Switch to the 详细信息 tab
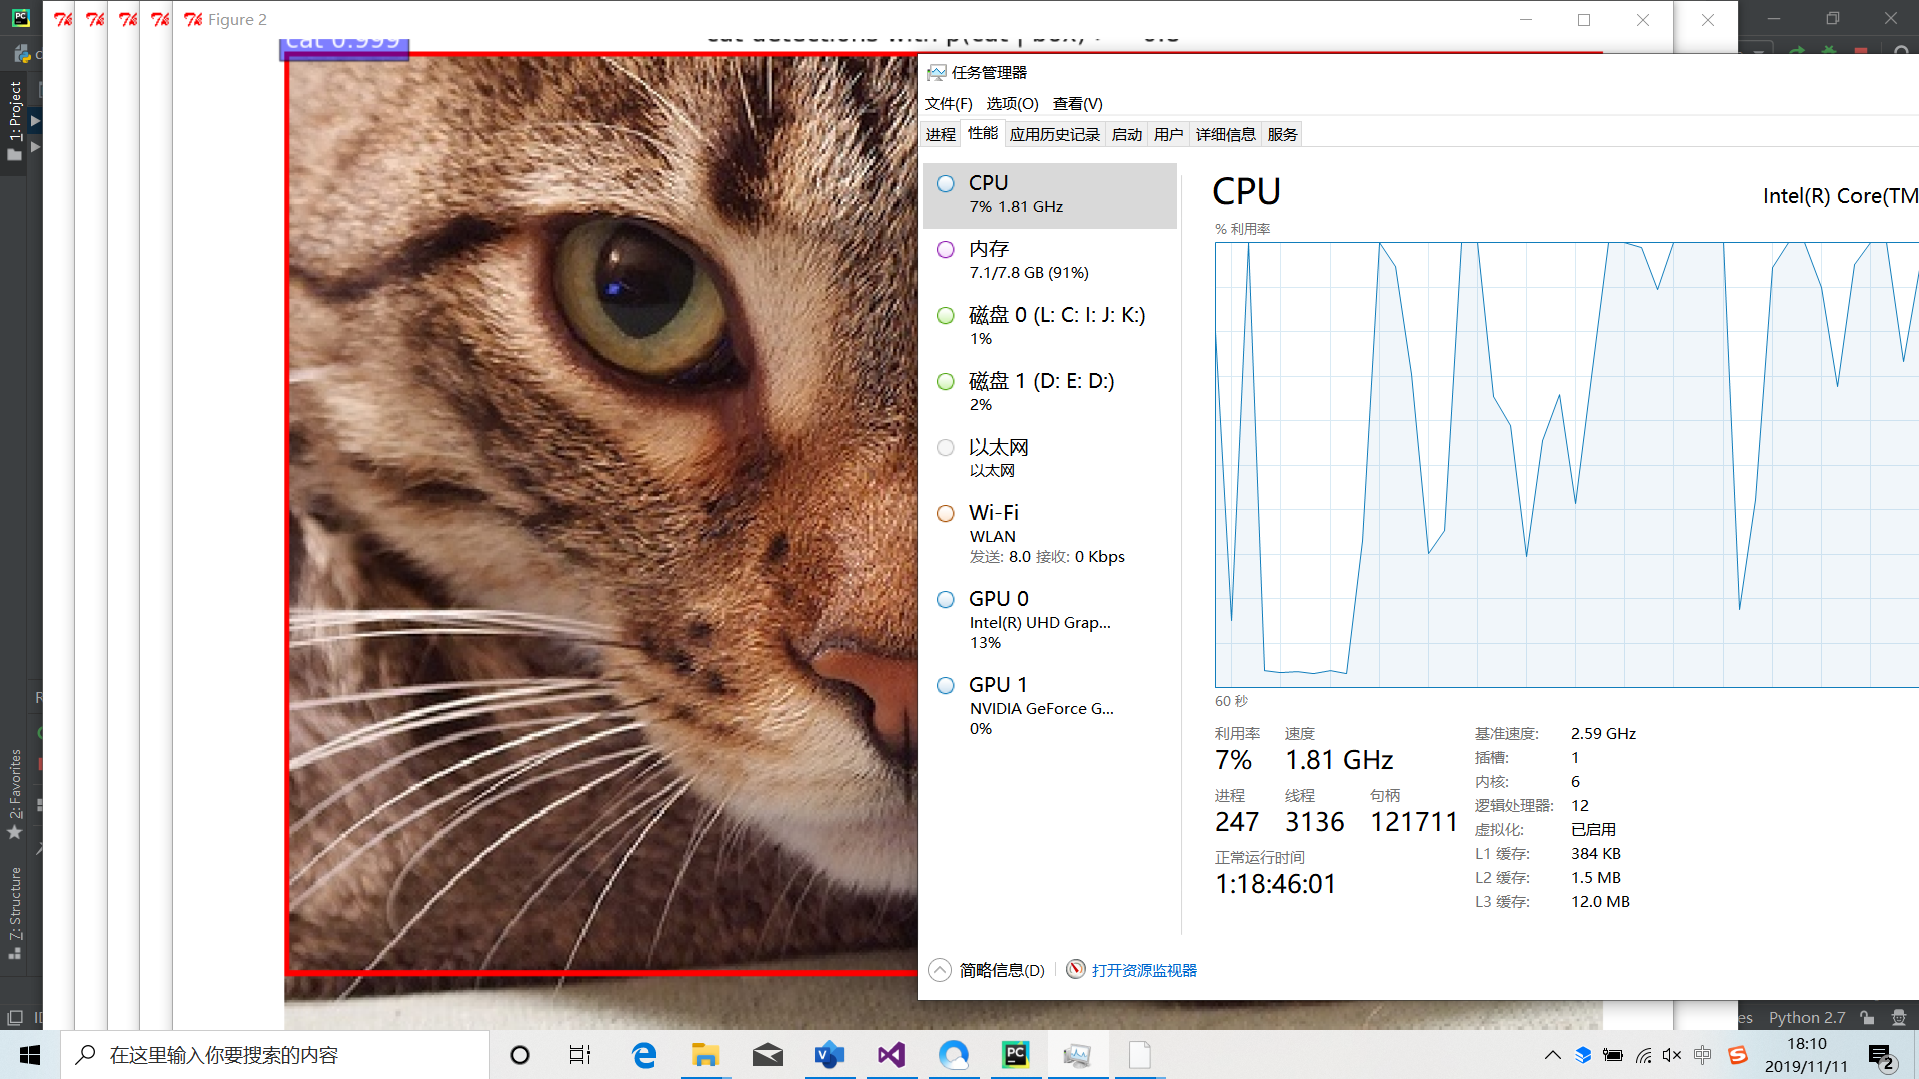This screenshot has width=1919, height=1079. (1225, 135)
